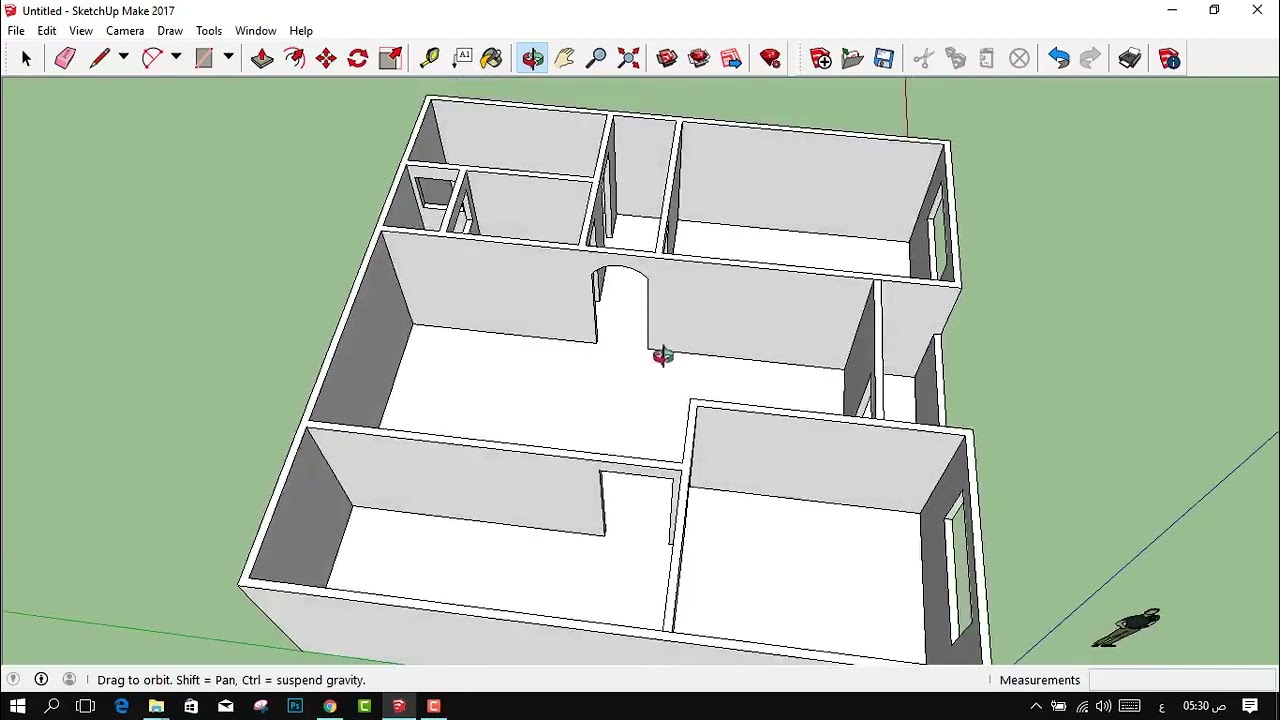Activate the Push/Pull tool
The image size is (1280, 720).
pyautogui.click(x=262, y=59)
